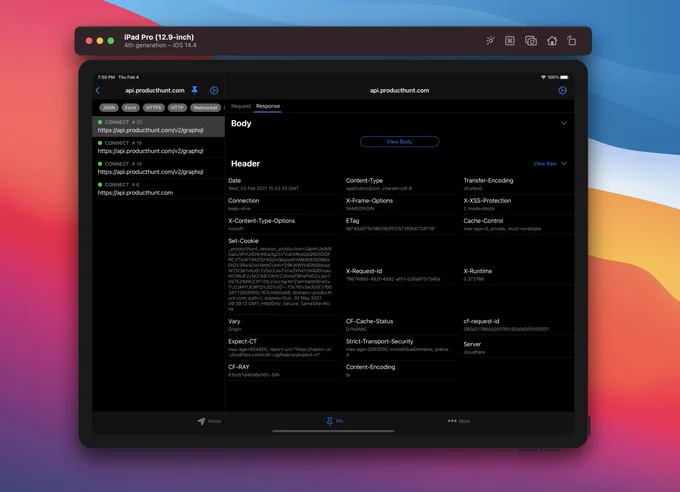The width and height of the screenshot is (680, 492).
Task: Open the Pin tab in bottom bar
Action: [334, 421]
